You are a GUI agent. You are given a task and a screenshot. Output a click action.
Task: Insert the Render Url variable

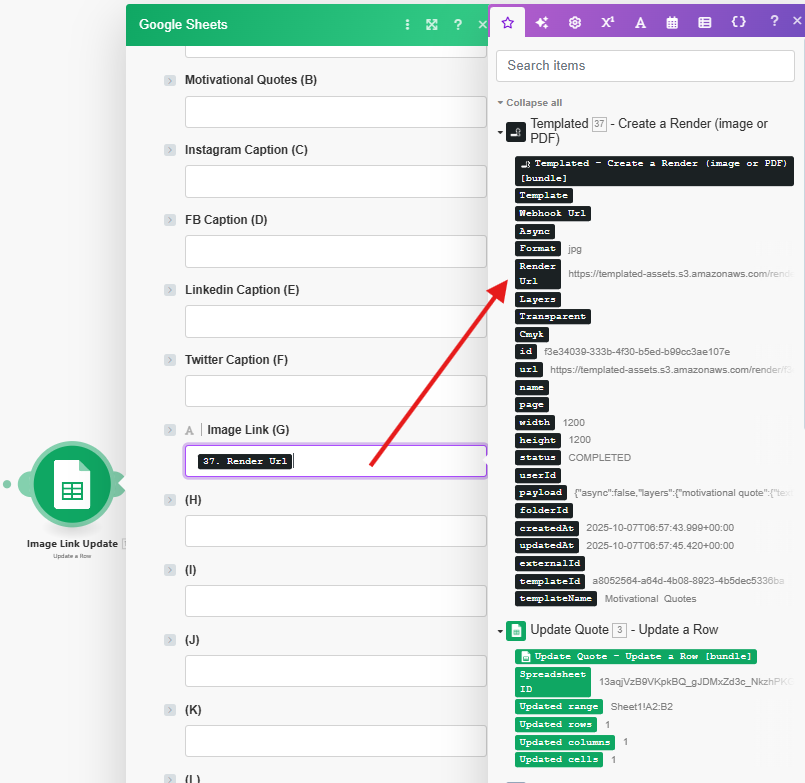pos(538,274)
